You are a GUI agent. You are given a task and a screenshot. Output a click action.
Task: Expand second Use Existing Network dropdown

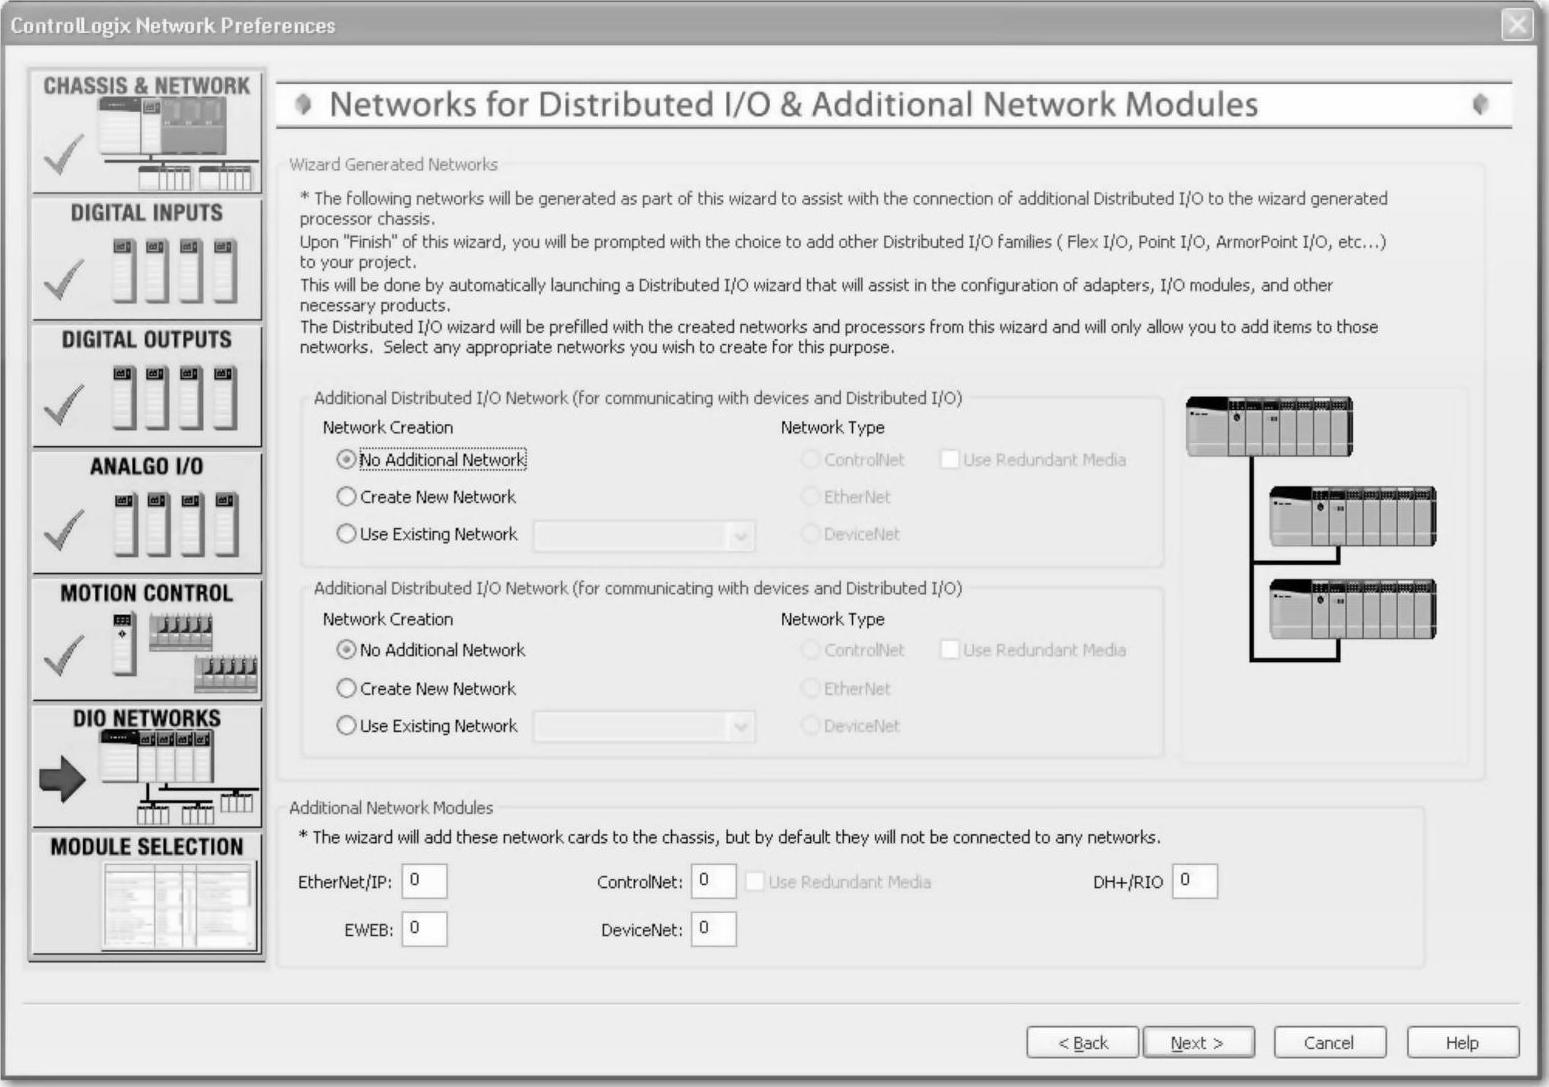click(741, 727)
